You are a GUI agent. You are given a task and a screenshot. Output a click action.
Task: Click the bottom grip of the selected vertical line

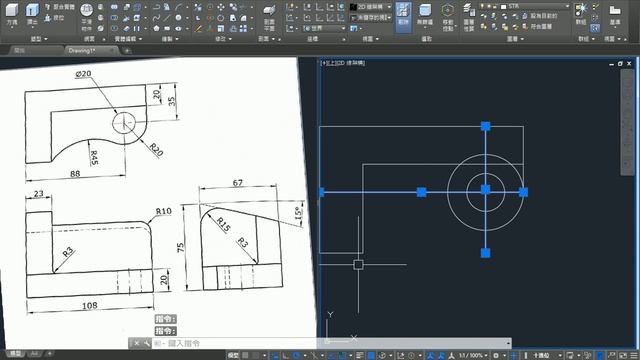point(485,253)
